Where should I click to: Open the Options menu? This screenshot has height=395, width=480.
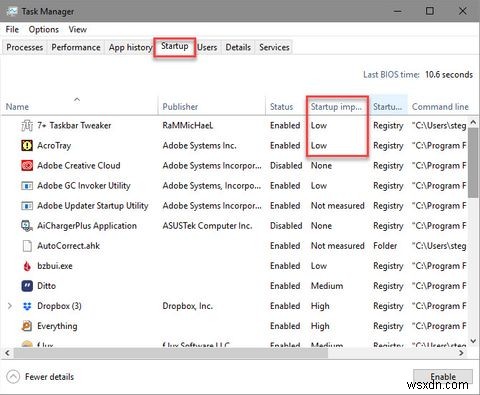tap(44, 30)
